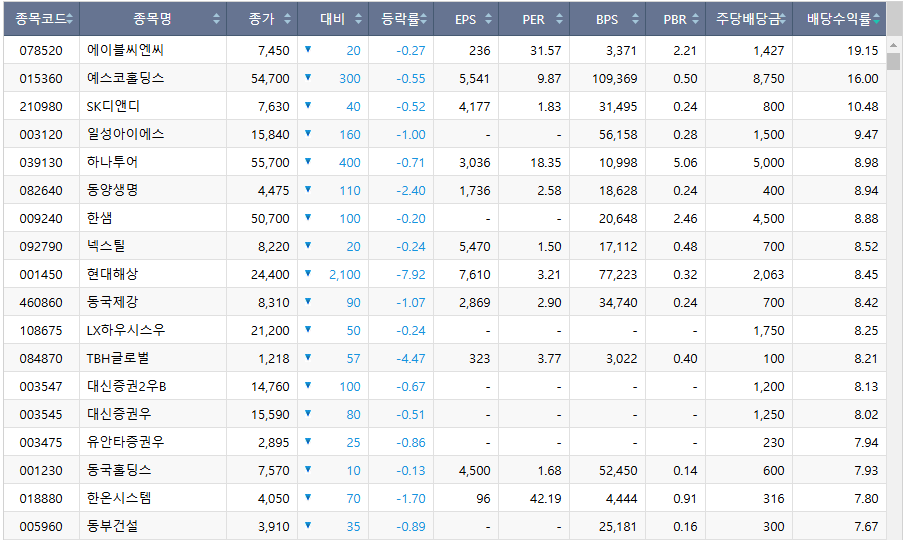Click dividend yield 19.15
This screenshot has height=540, width=905.
[x=863, y=51]
